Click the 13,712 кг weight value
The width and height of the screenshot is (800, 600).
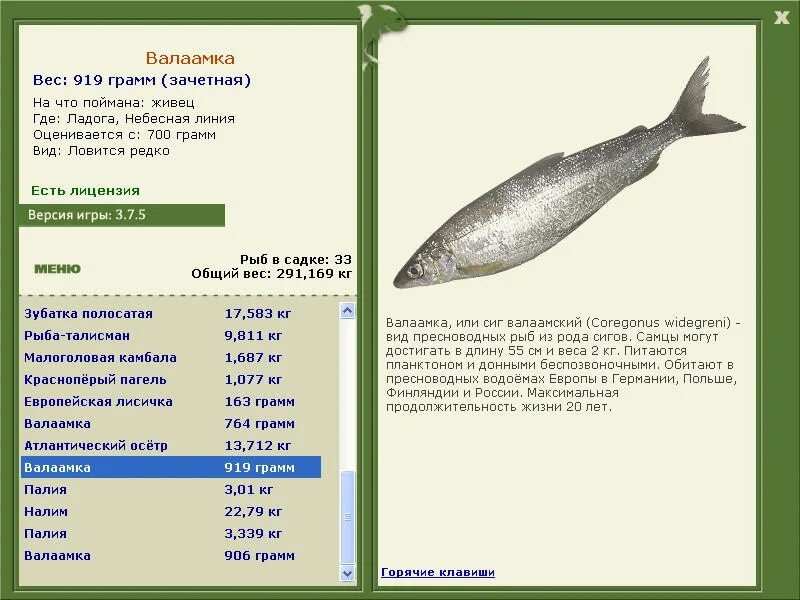(x=258, y=445)
